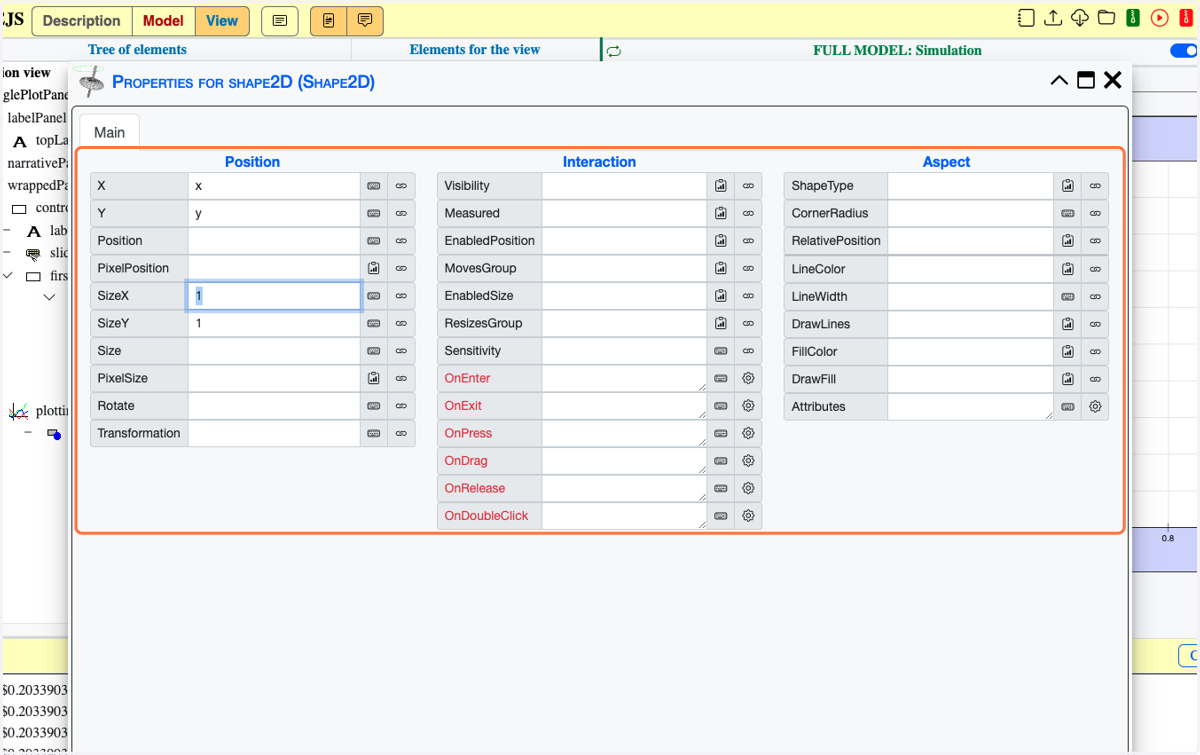Image resolution: width=1200 pixels, height=755 pixels.
Task: Collapse the nested chevron below 'firs'
Action: (49, 297)
